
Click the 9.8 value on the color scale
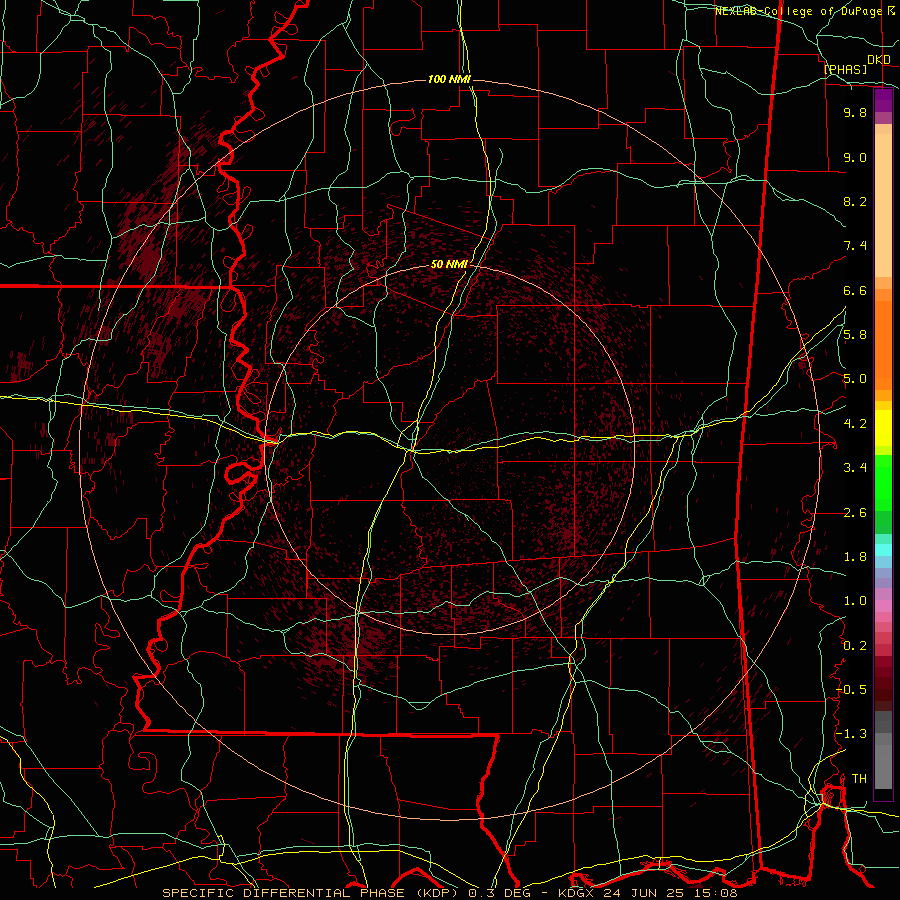(x=855, y=113)
